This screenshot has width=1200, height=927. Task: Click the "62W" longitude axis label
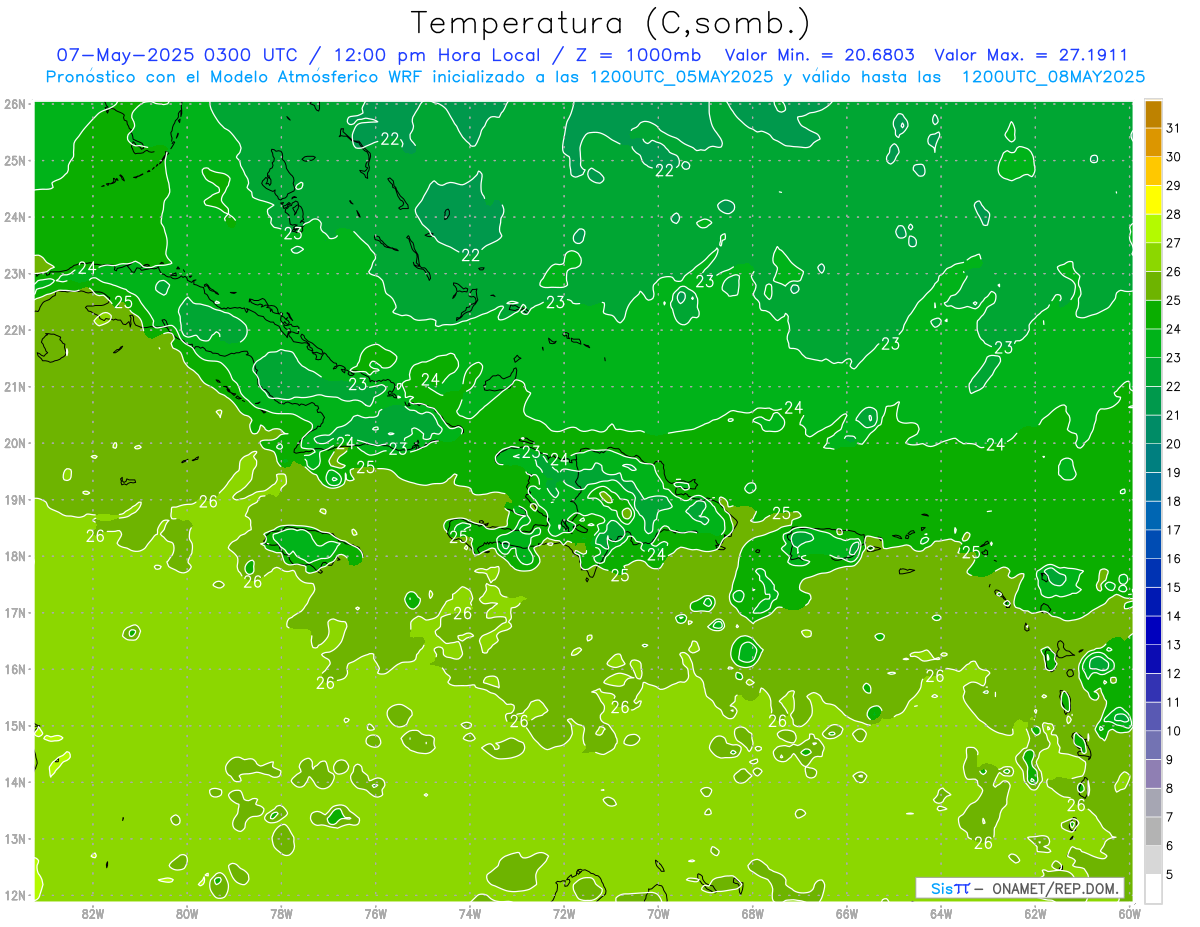coord(1035,913)
